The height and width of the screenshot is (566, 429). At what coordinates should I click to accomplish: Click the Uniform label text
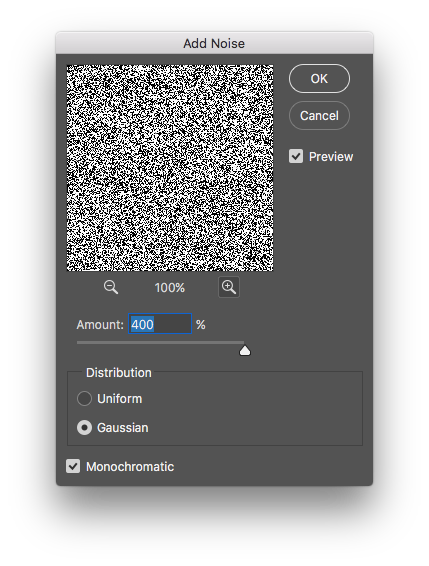120,399
